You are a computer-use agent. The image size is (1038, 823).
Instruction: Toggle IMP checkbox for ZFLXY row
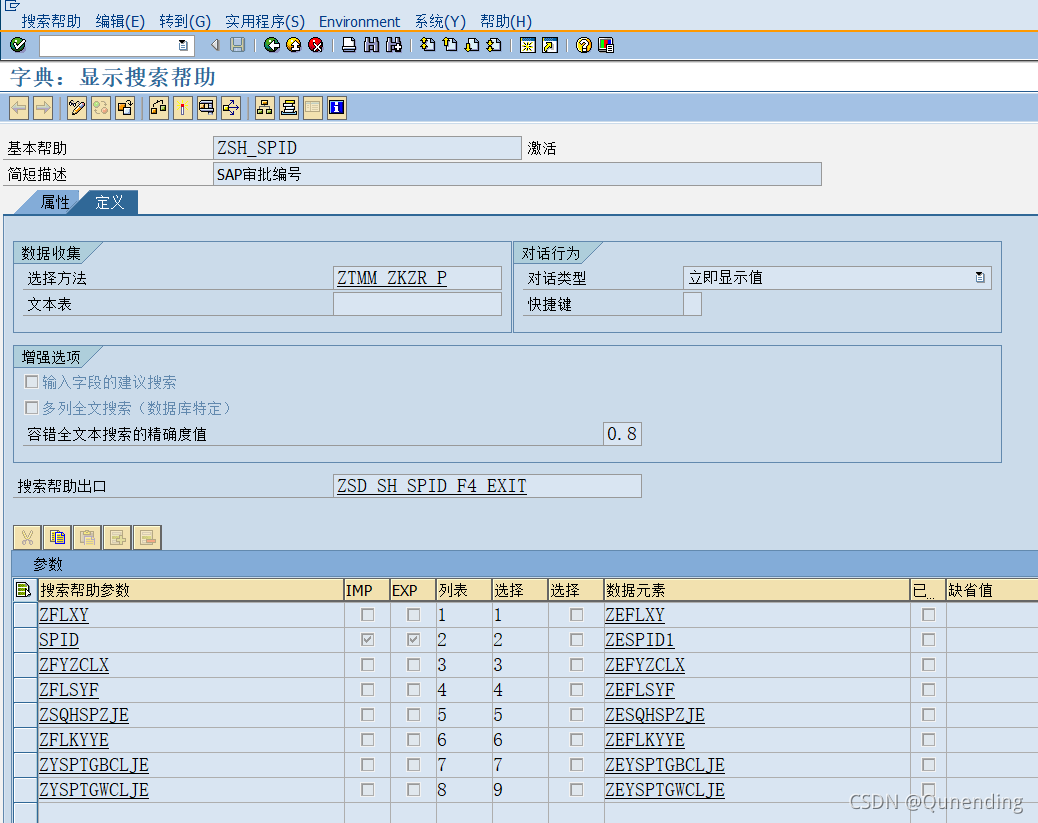(367, 614)
